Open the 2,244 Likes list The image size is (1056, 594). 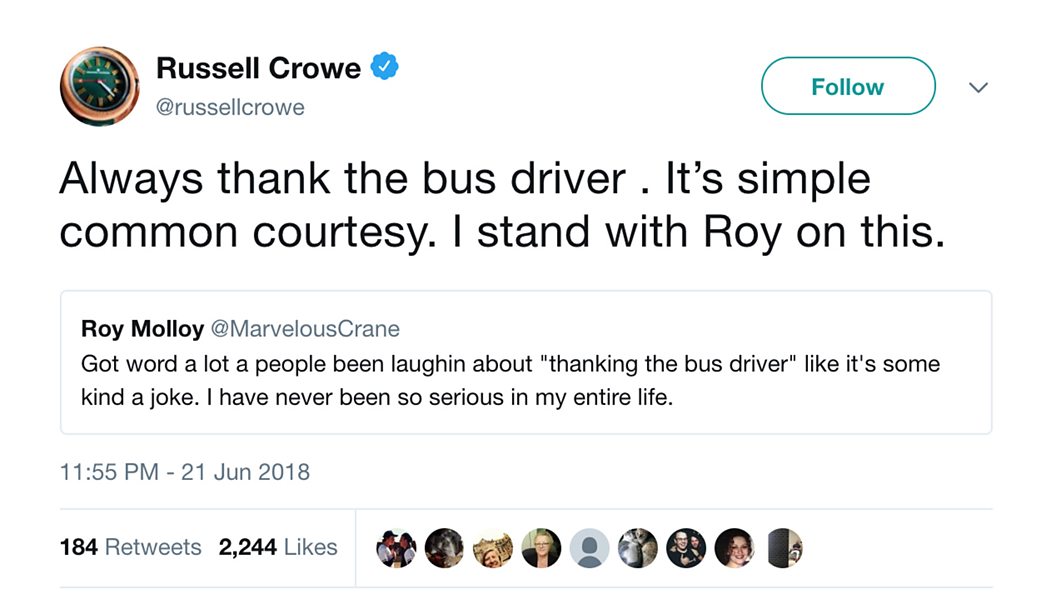point(279,547)
